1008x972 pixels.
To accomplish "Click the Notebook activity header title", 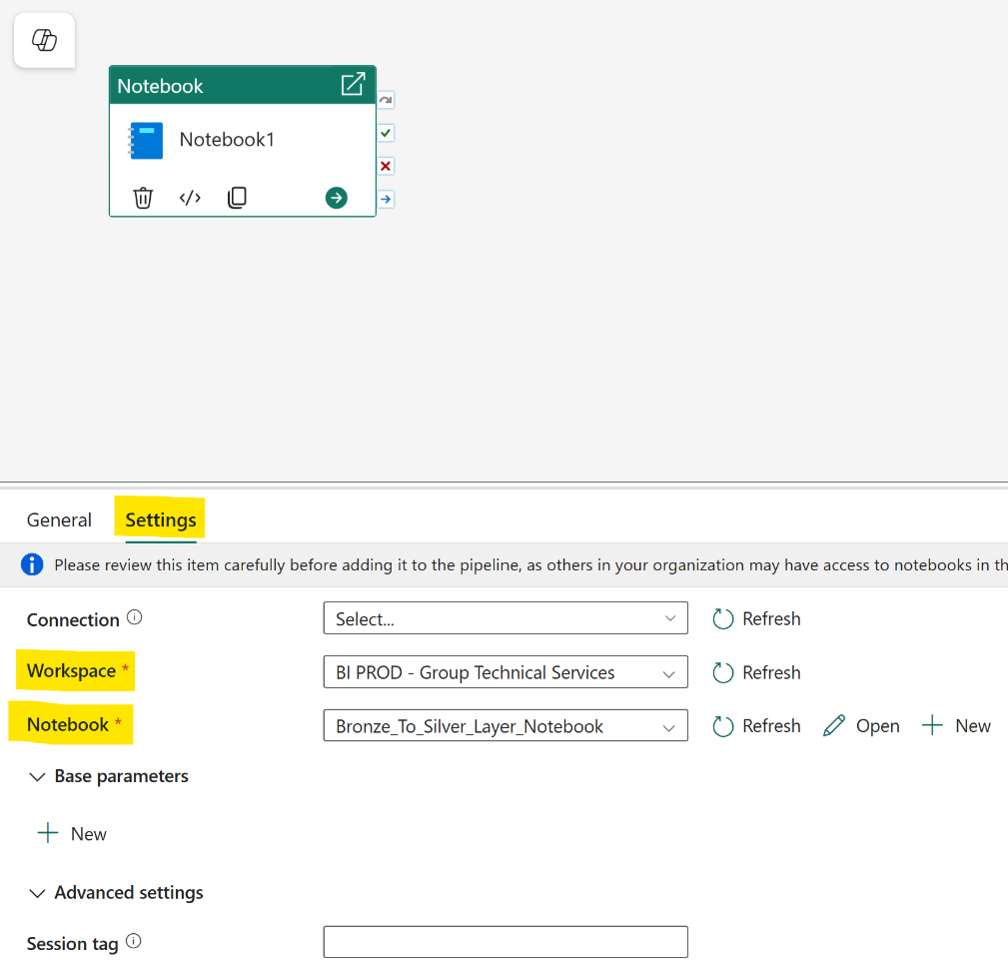I will pos(160,86).
